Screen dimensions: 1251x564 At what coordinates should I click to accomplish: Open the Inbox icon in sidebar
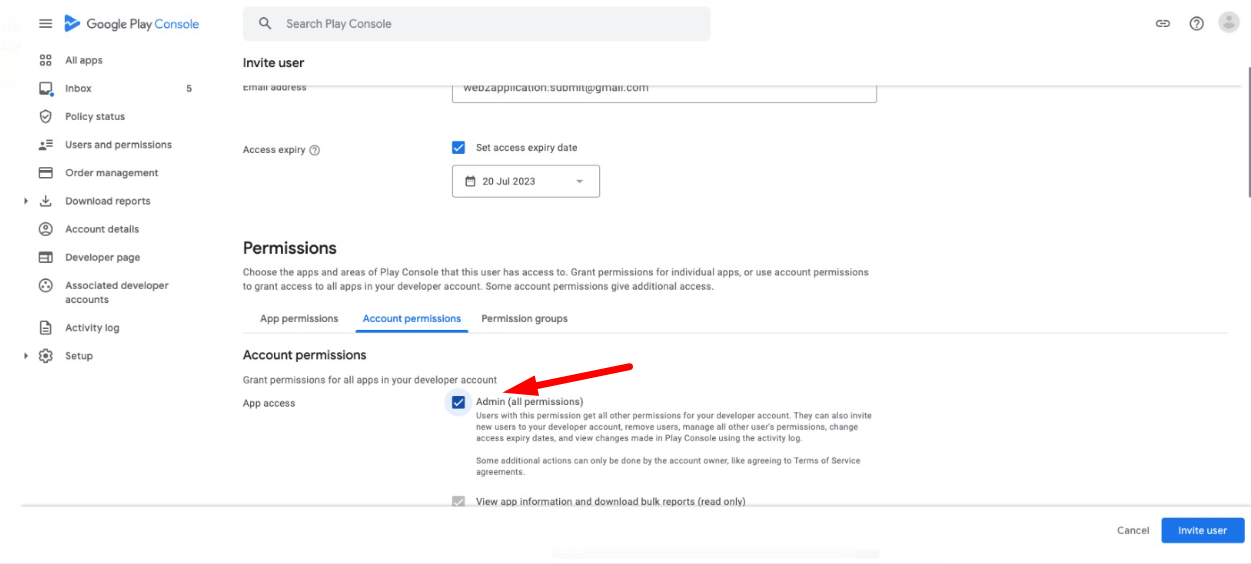[x=45, y=89]
